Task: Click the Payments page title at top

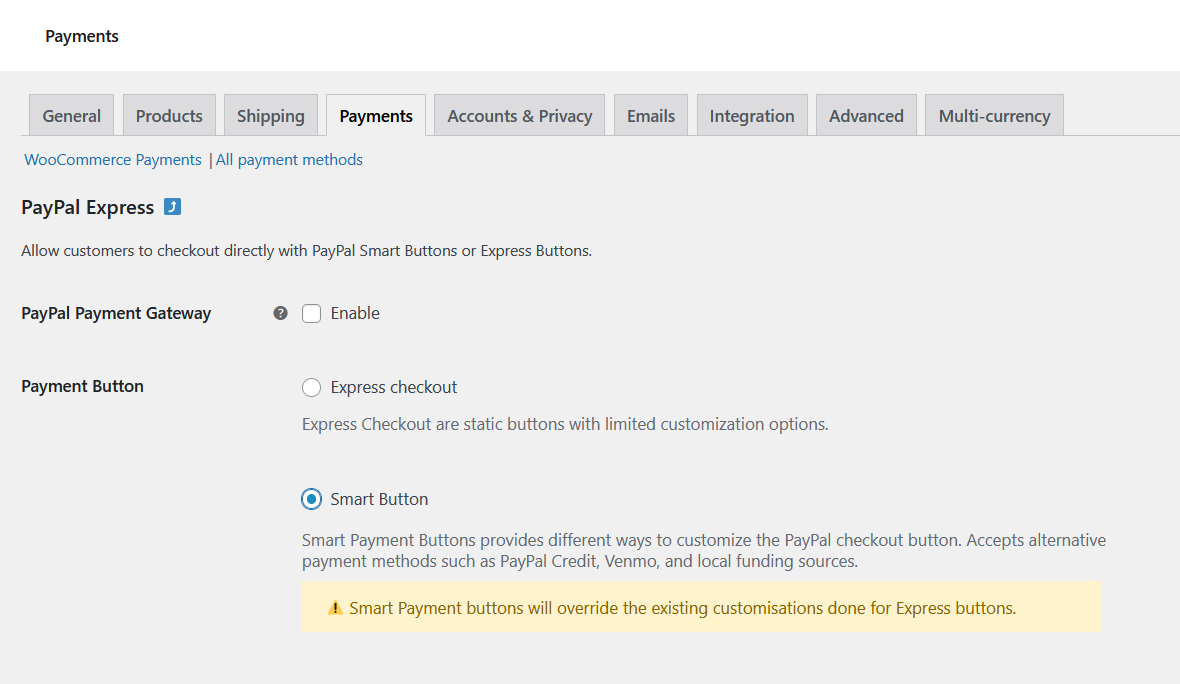Action: (81, 36)
